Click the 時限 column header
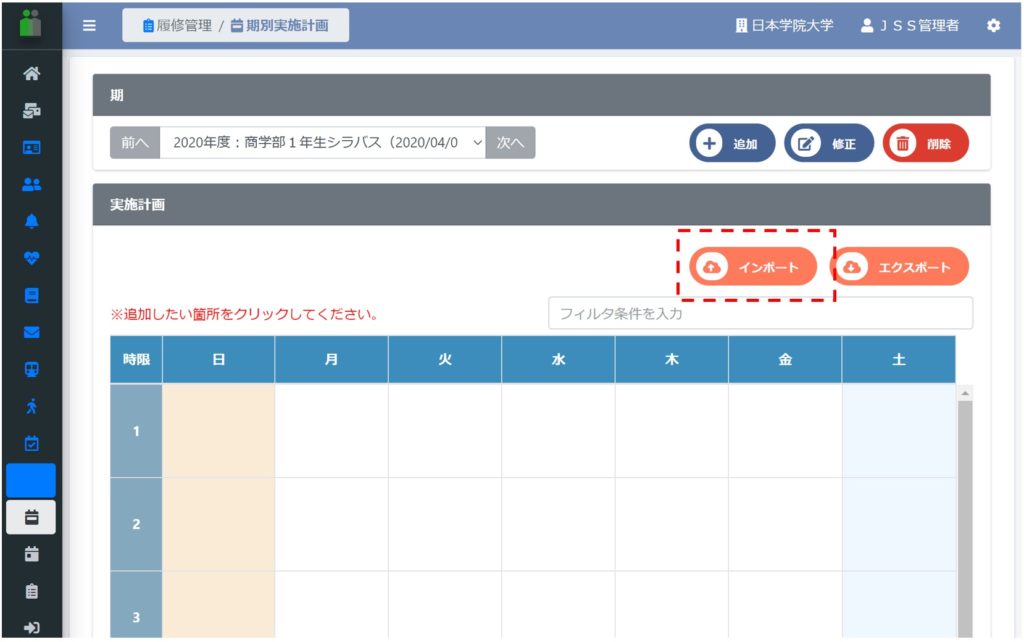 (x=136, y=359)
